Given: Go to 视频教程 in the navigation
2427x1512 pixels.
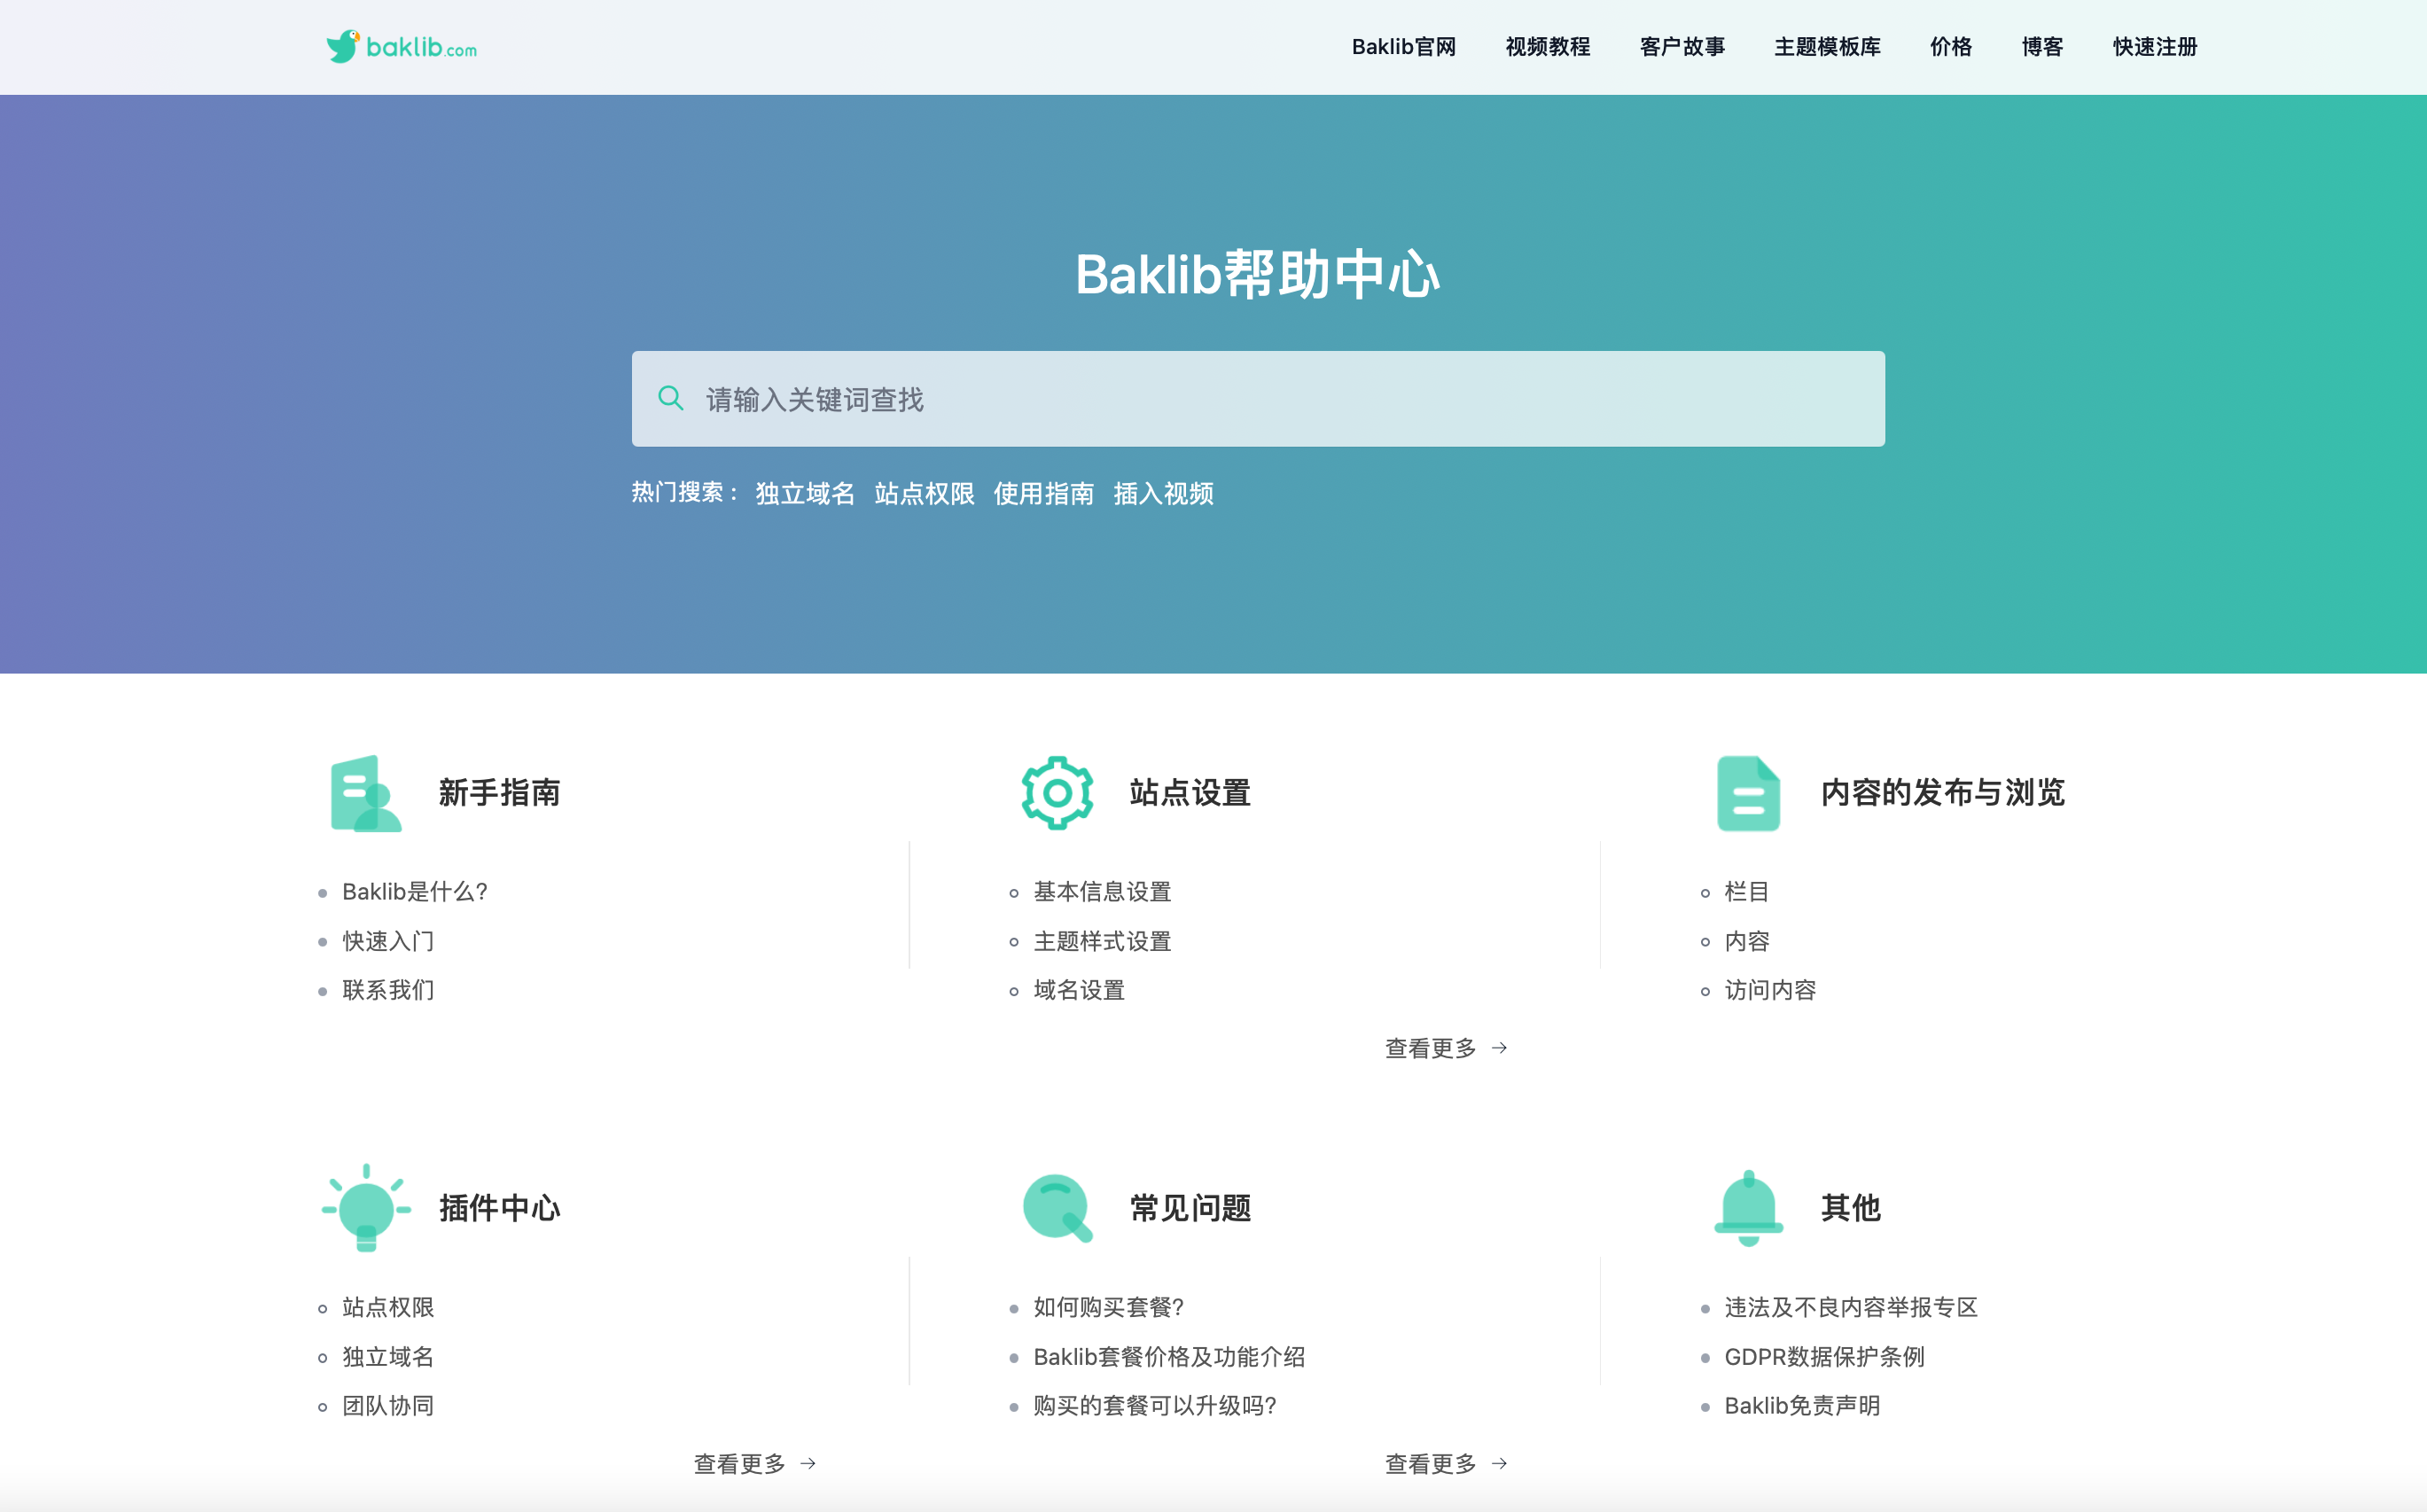Looking at the screenshot, I should pyautogui.click(x=1547, y=47).
